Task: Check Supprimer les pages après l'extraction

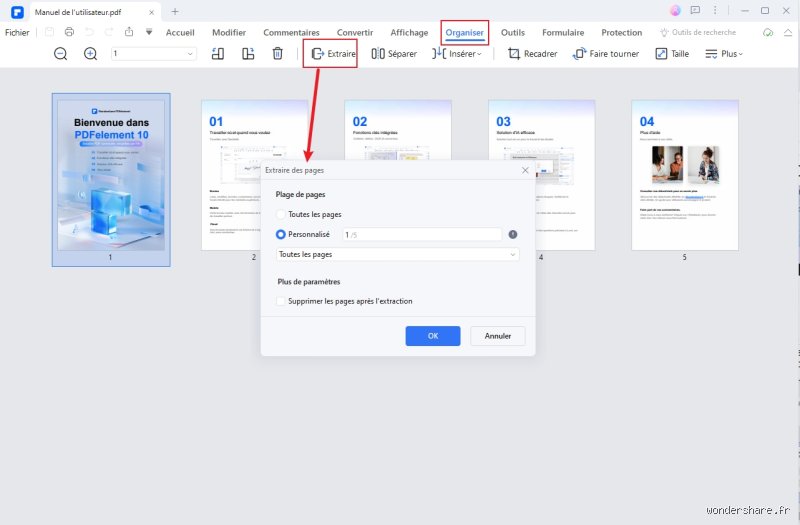Action: click(x=281, y=301)
